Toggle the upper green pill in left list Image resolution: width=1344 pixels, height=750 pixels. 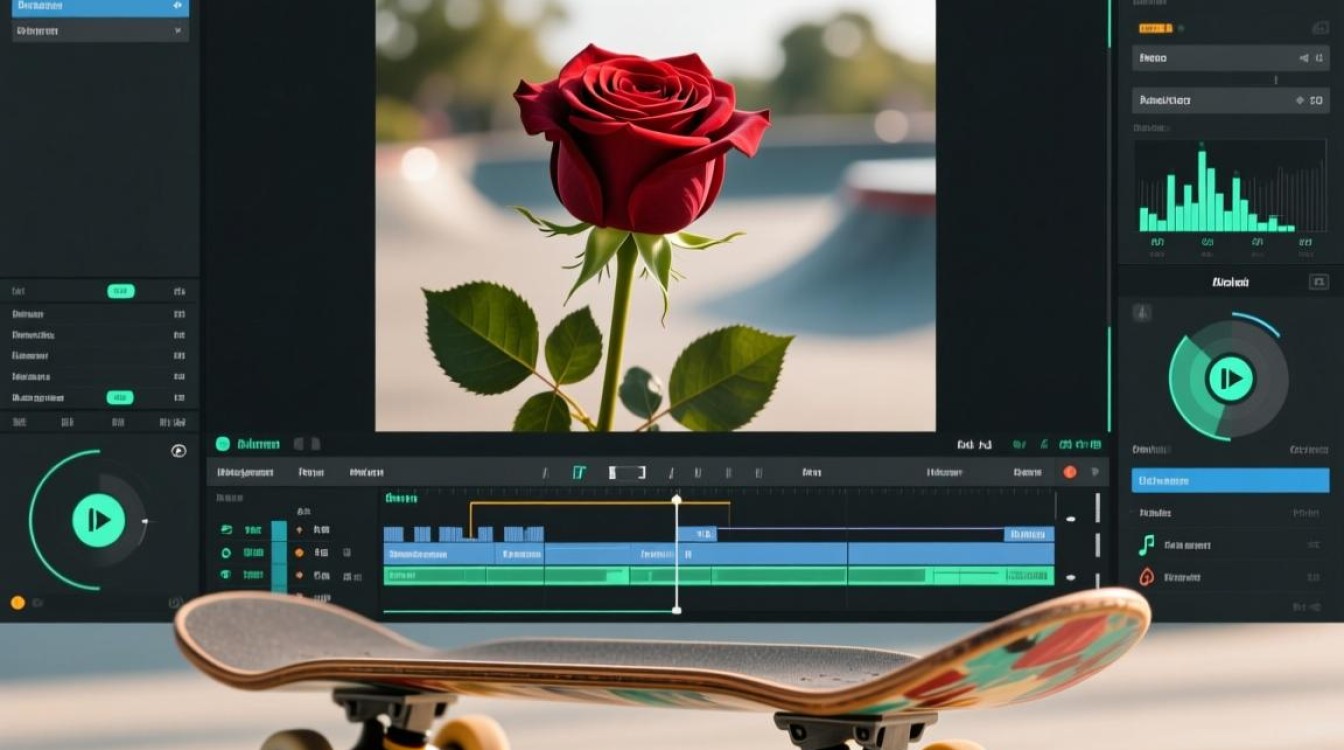121,291
